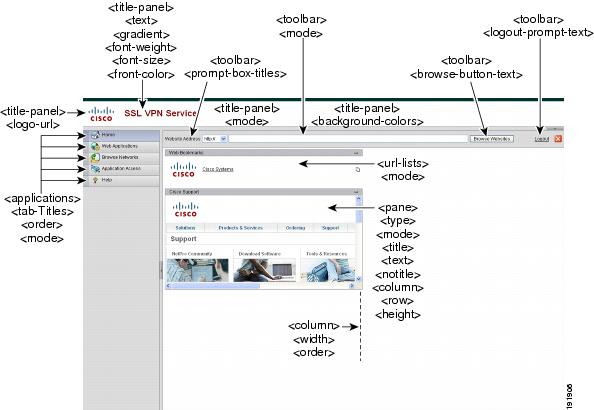Follow the Cisco Systems bookmark link
This screenshot has width=594, height=410.
[x=218, y=169]
